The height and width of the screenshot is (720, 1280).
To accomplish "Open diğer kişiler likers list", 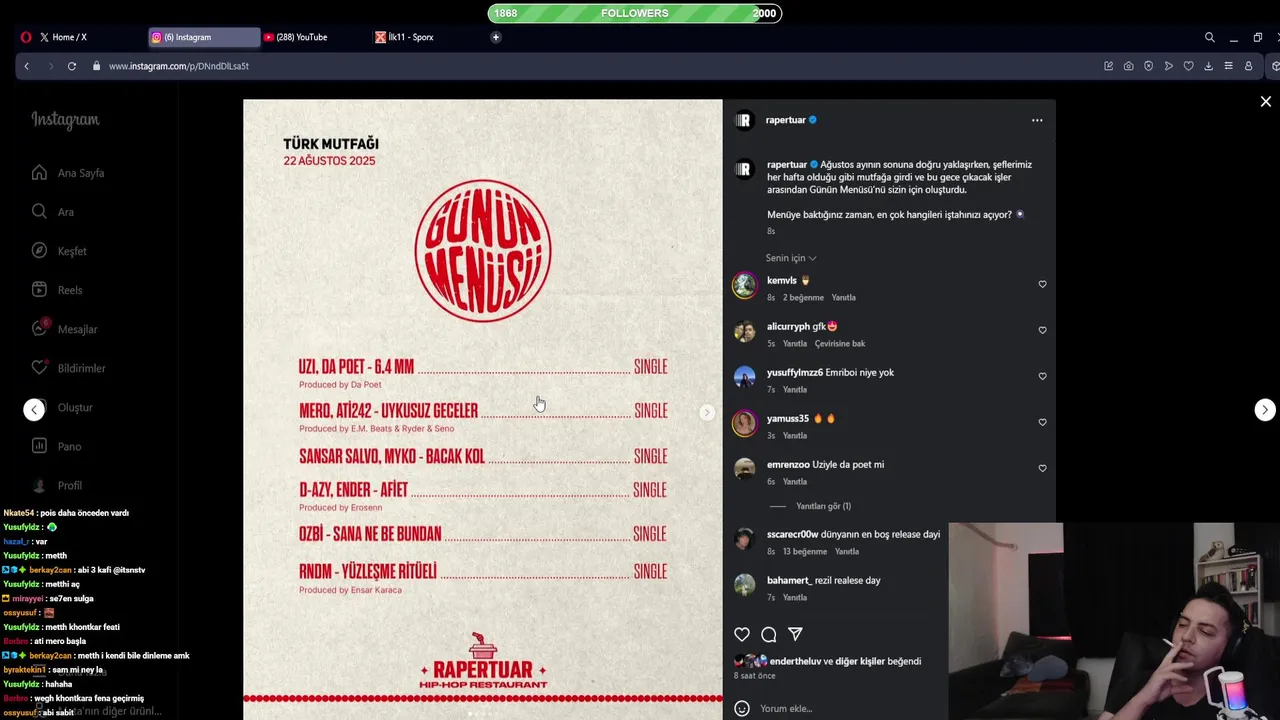I will (x=860, y=661).
